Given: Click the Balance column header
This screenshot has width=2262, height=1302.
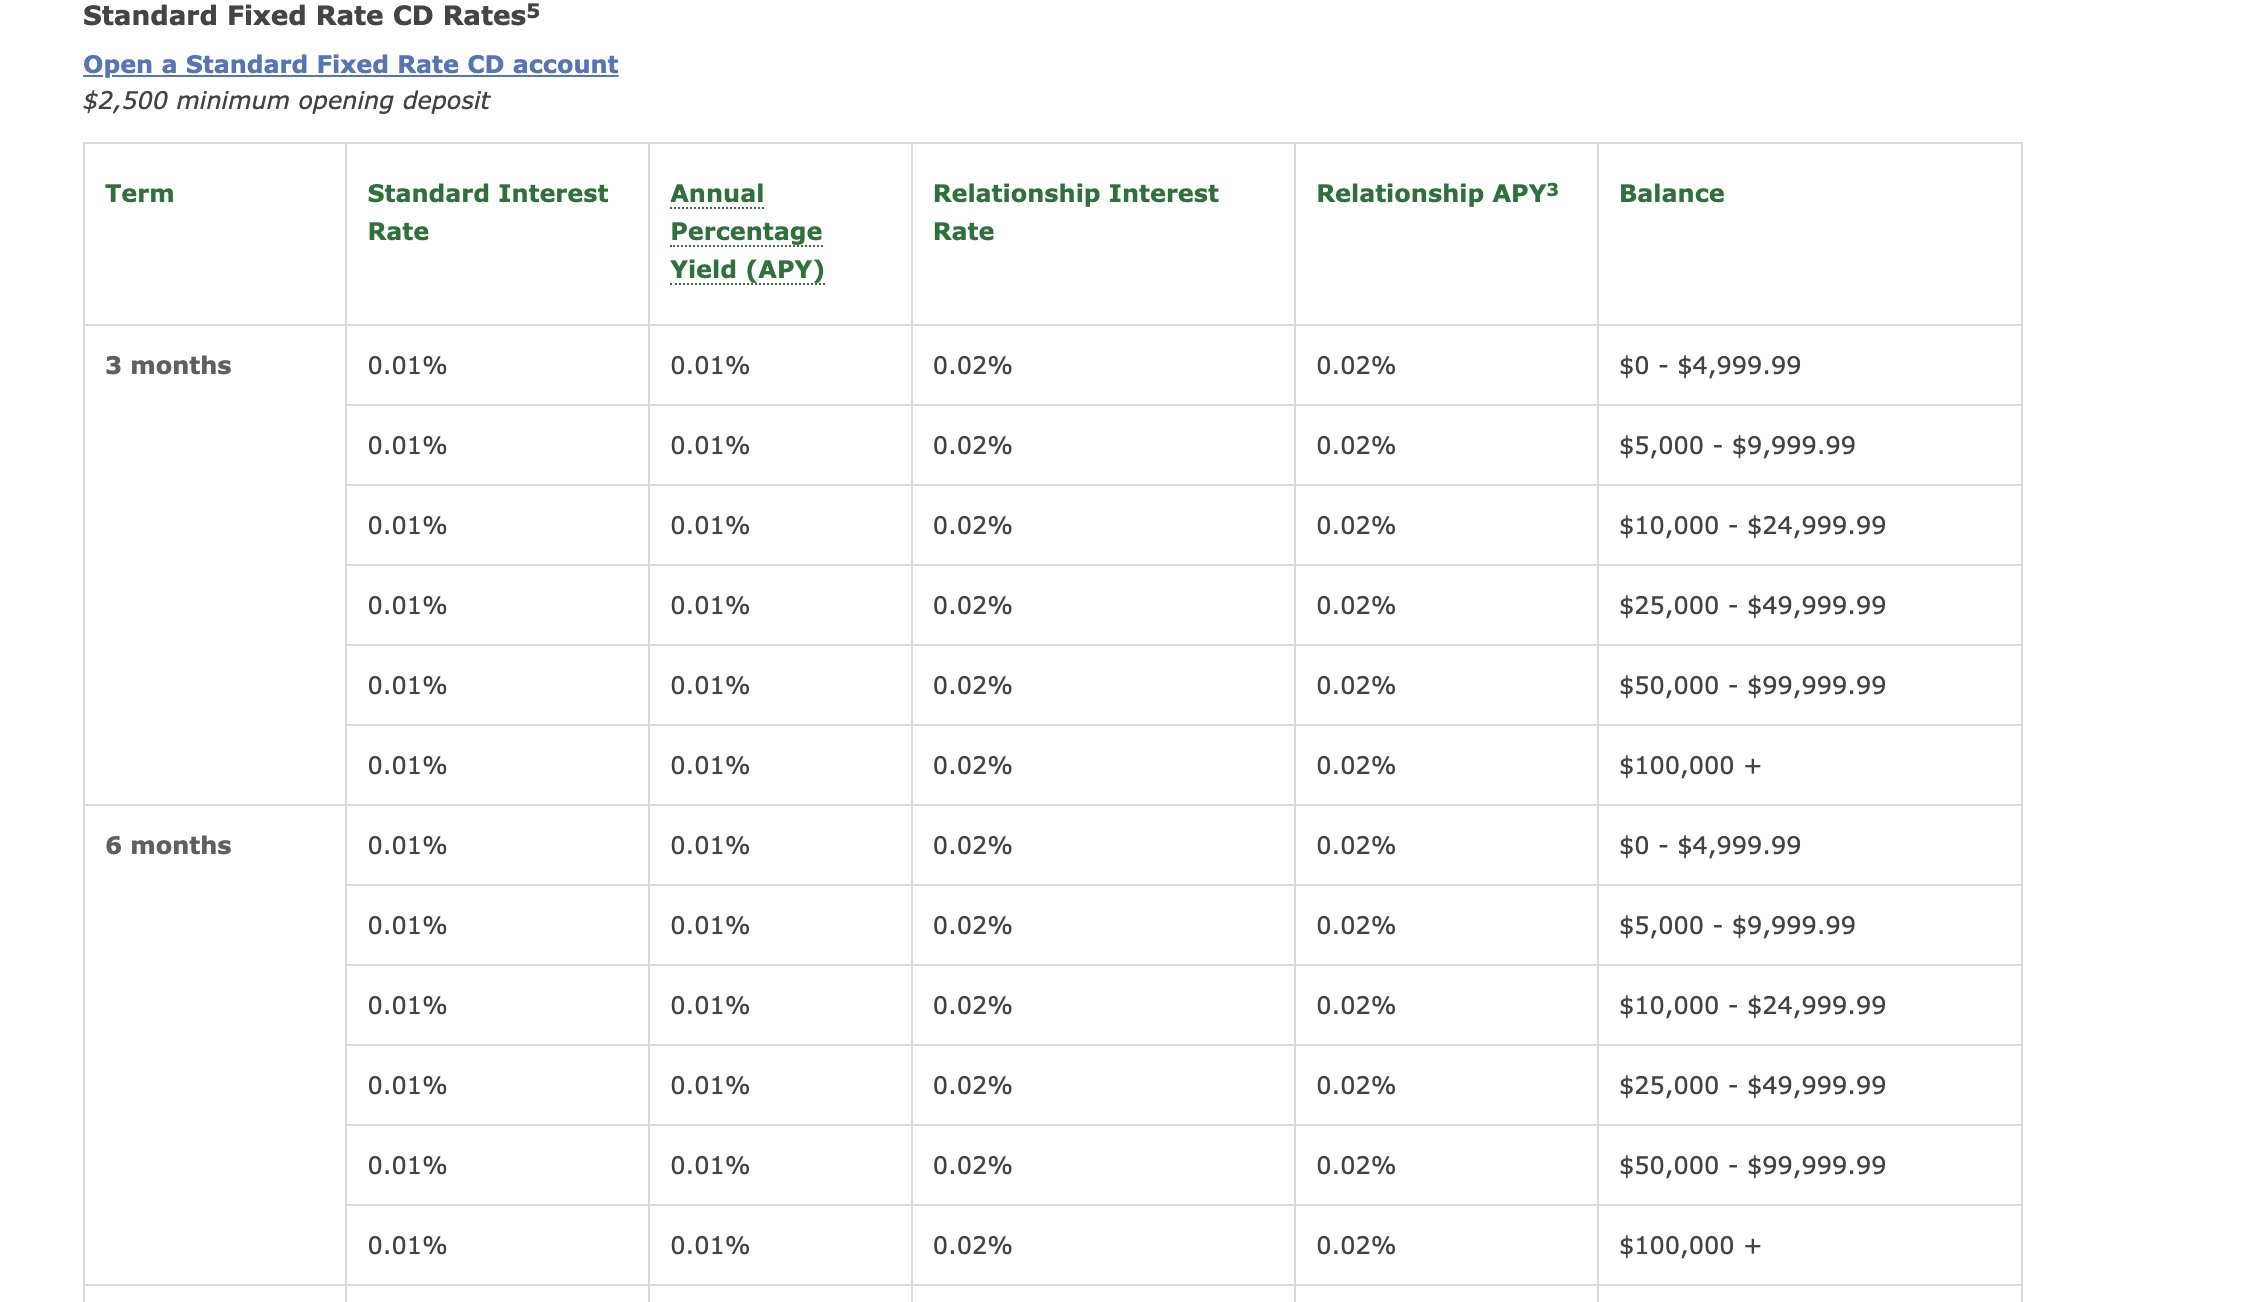Looking at the screenshot, I should pyautogui.click(x=1671, y=193).
